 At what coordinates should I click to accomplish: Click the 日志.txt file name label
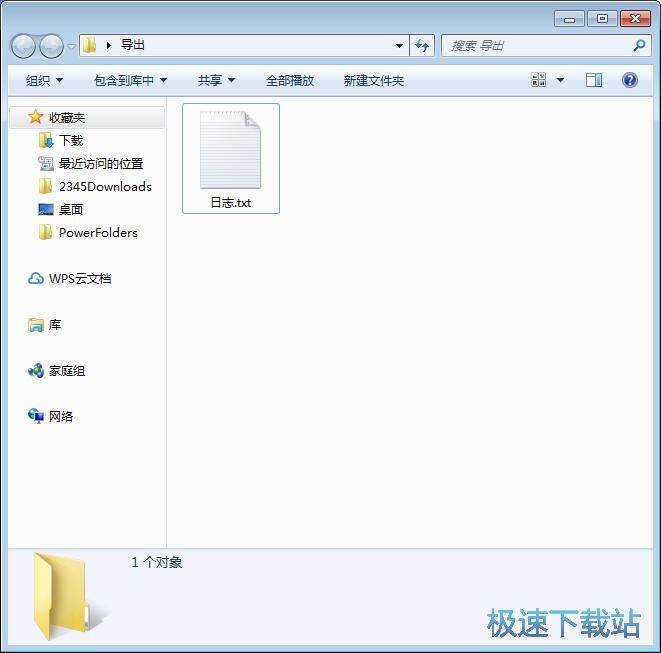[231, 203]
